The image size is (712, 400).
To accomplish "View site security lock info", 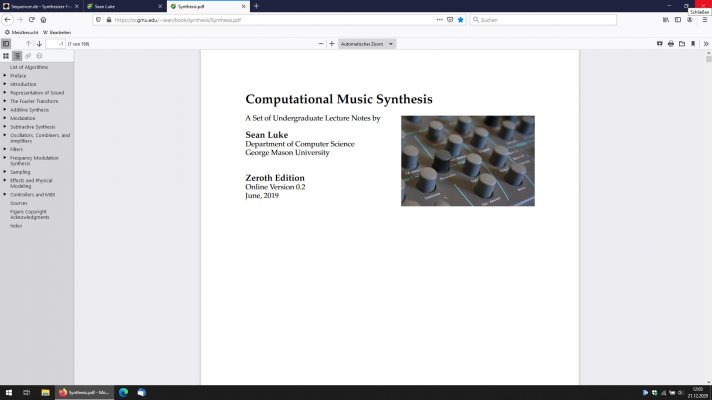I will pos(109,20).
